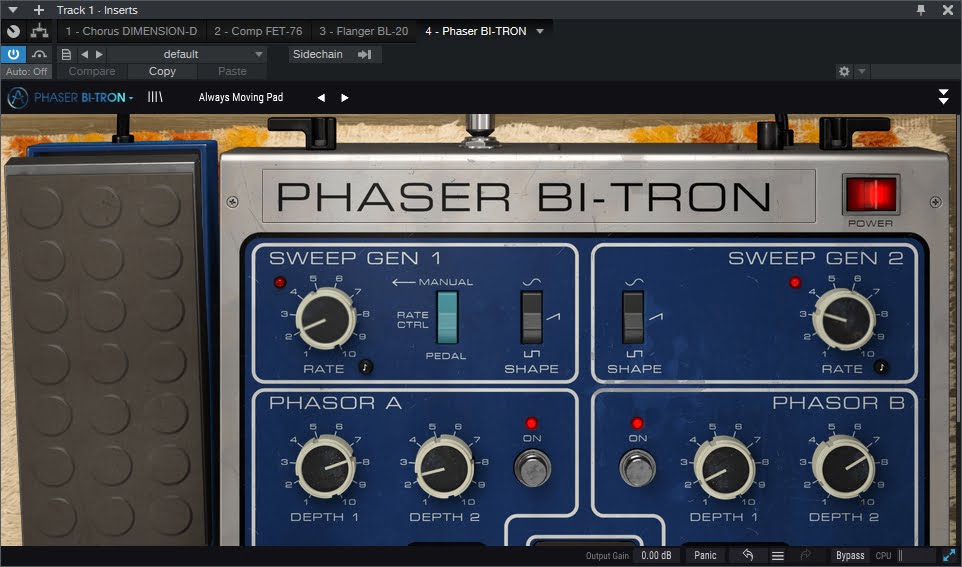Expand the advanced panel double-arrow
The width and height of the screenshot is (962, 567).
tap(944, 96)
